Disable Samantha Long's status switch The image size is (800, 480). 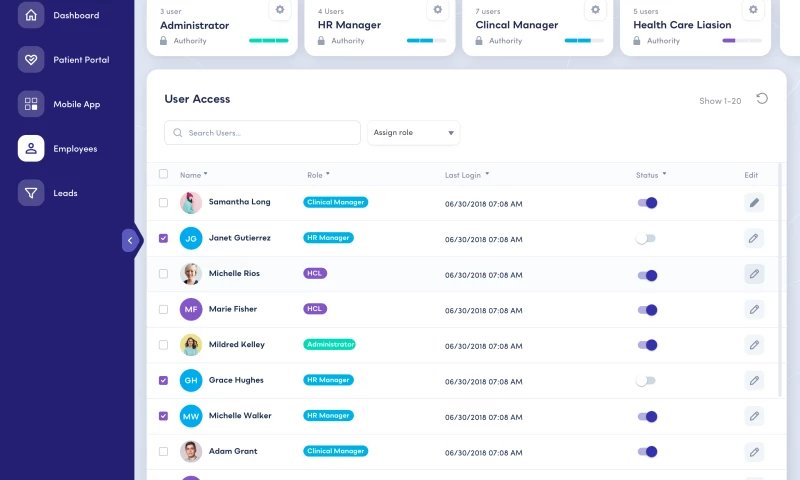coord(647,203)
